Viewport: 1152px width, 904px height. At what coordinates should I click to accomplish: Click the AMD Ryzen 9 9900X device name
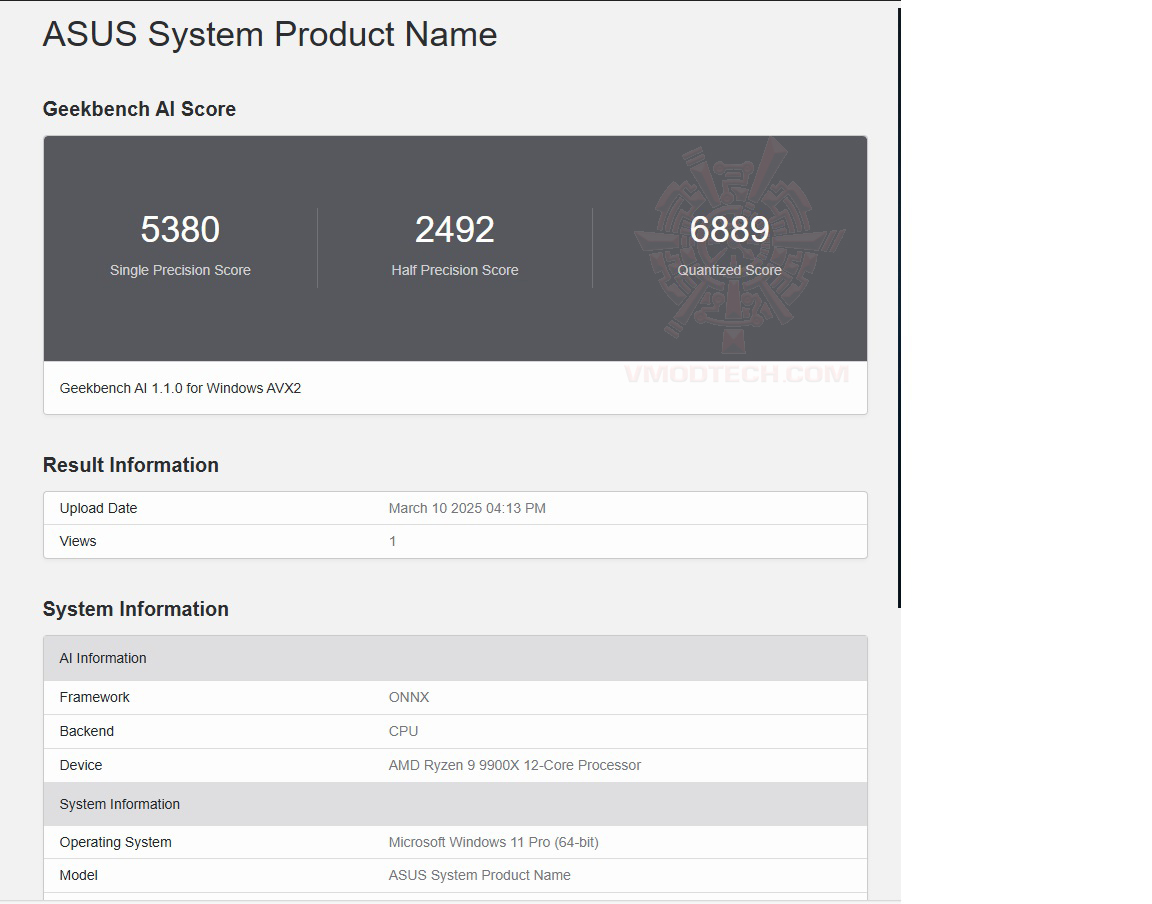point(514,765)
